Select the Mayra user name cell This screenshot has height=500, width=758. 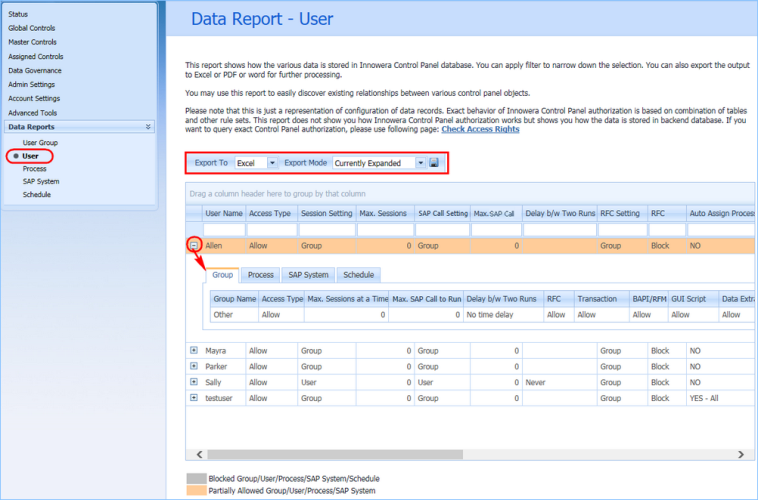click(224, 351)
